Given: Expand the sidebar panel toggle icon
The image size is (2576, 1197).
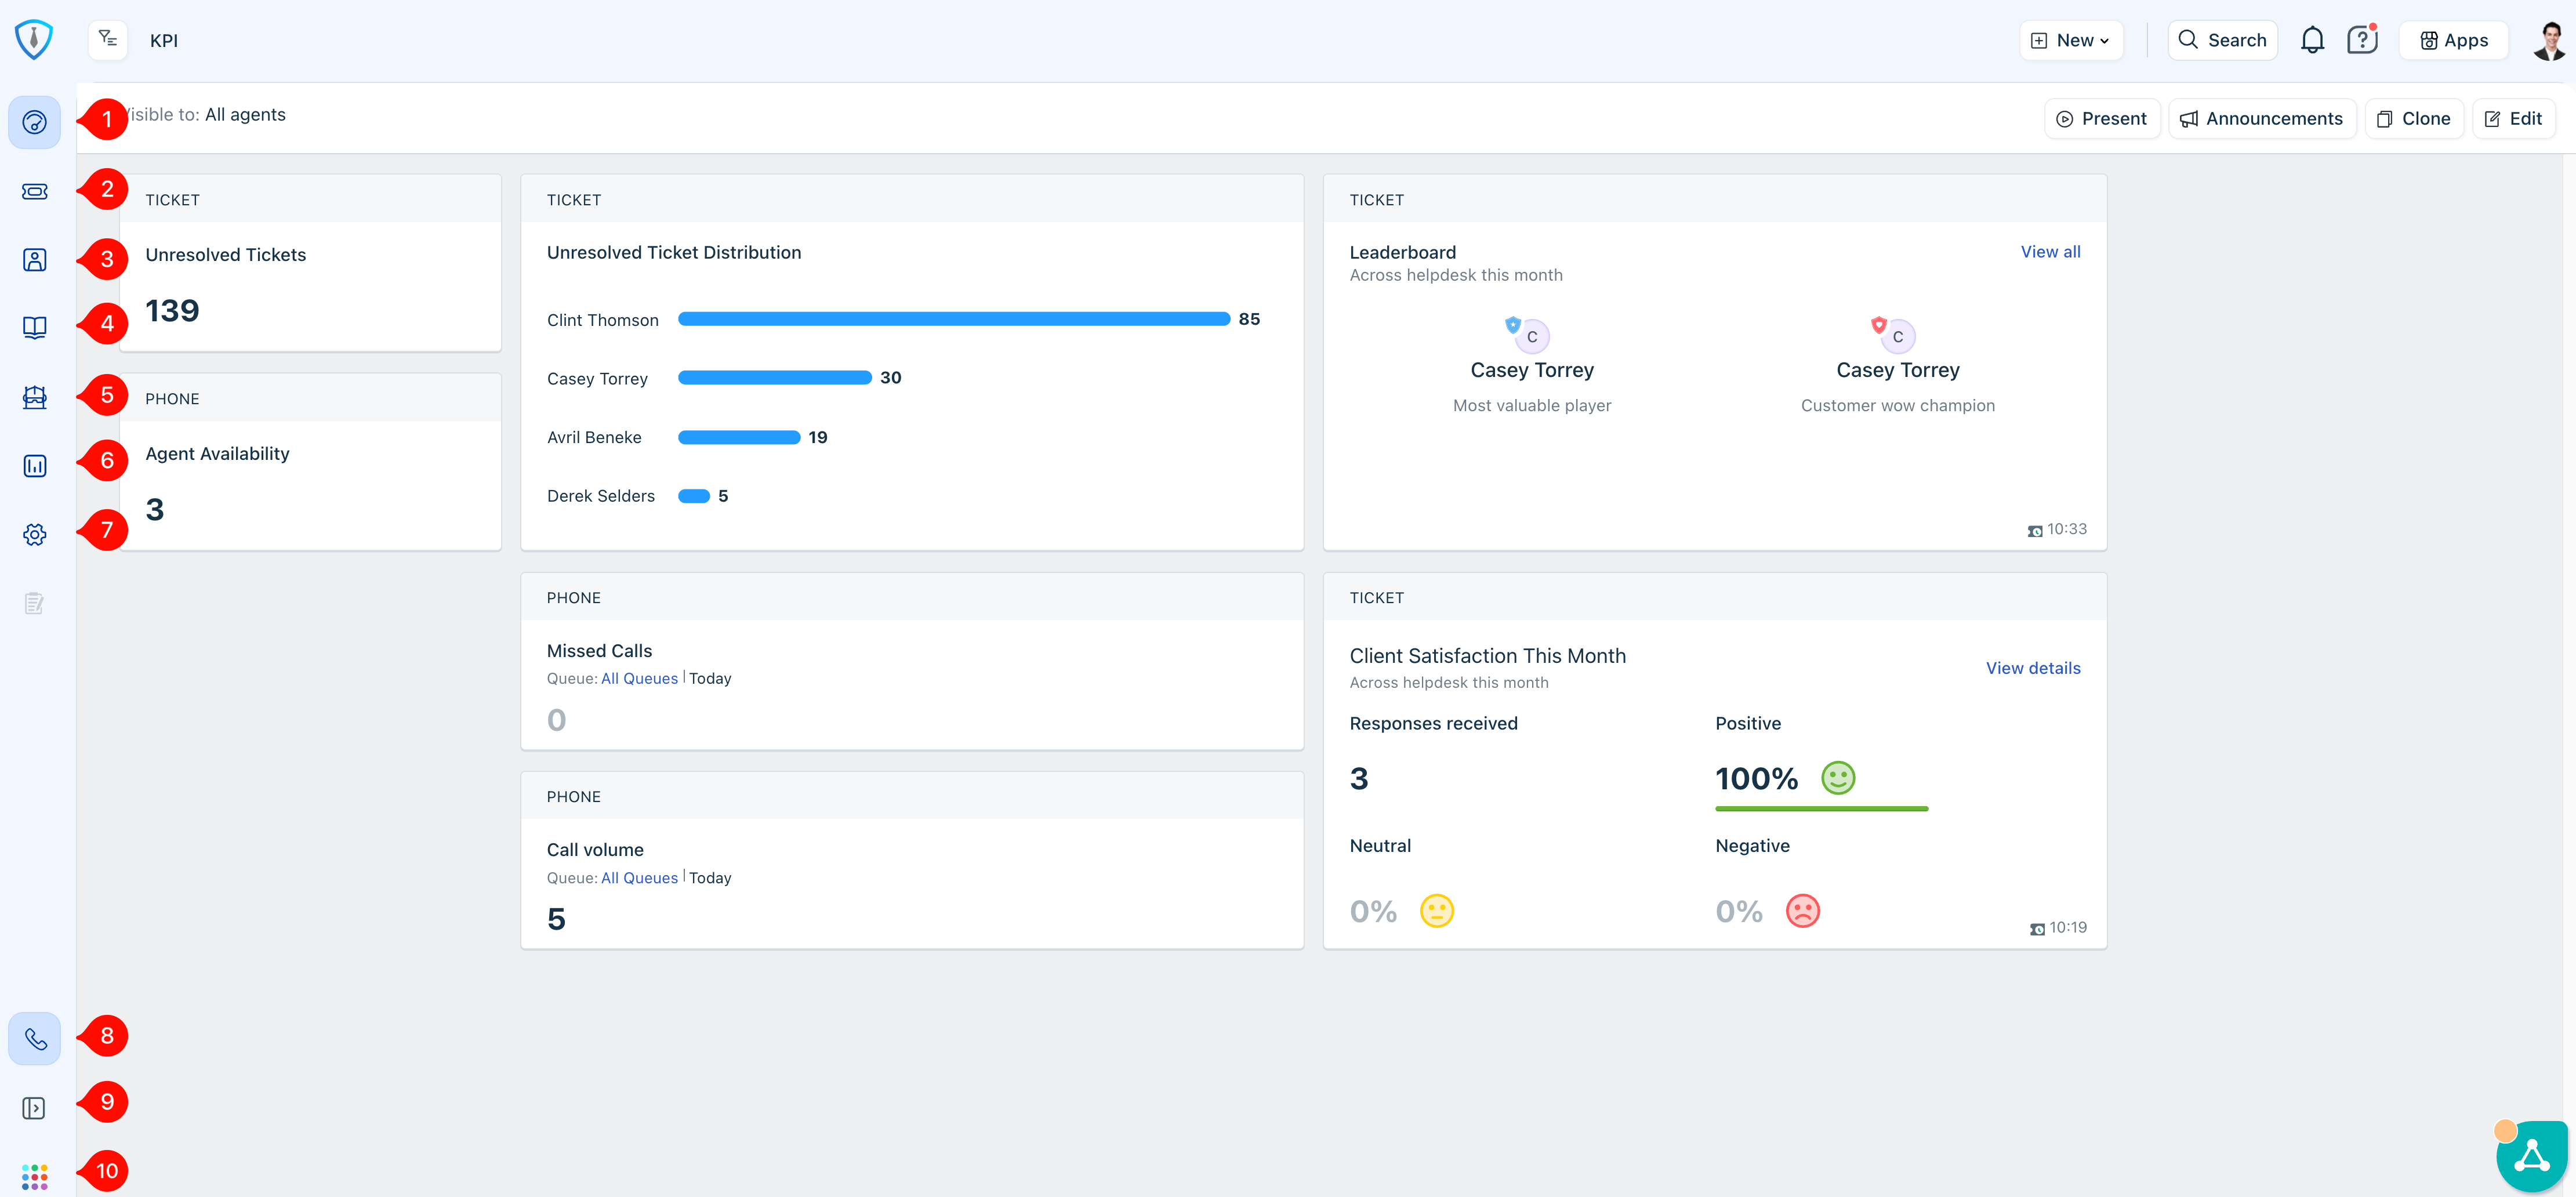Looking at the screenshot, I should 34,1108.
